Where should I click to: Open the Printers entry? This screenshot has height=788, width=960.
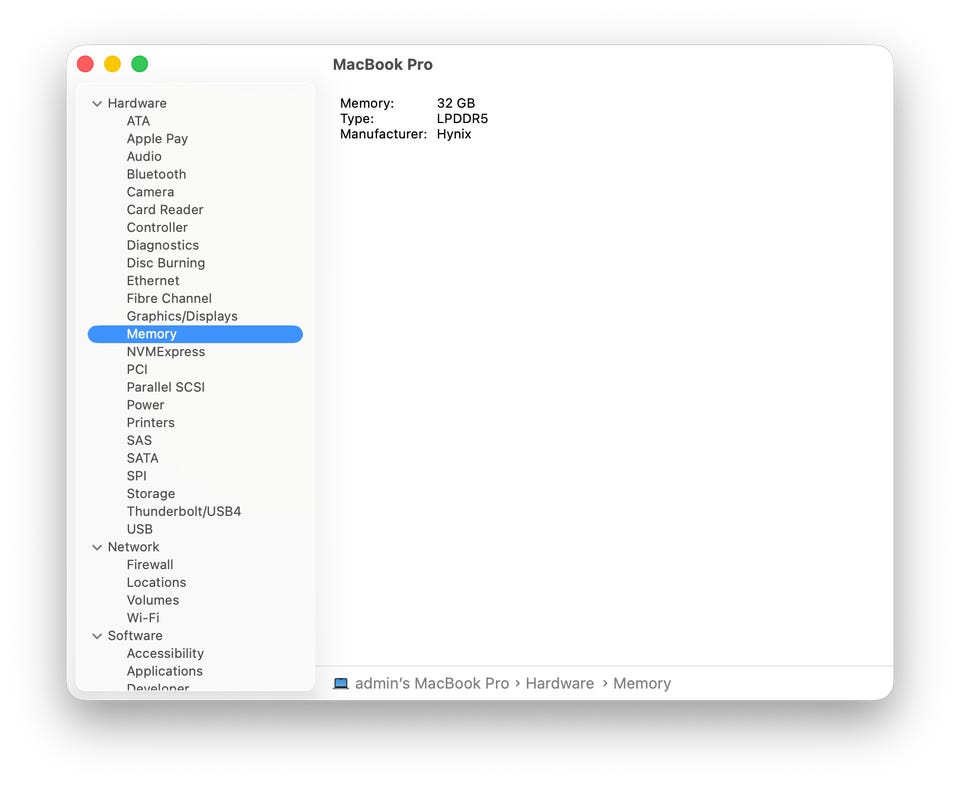(x=151, y=423)
